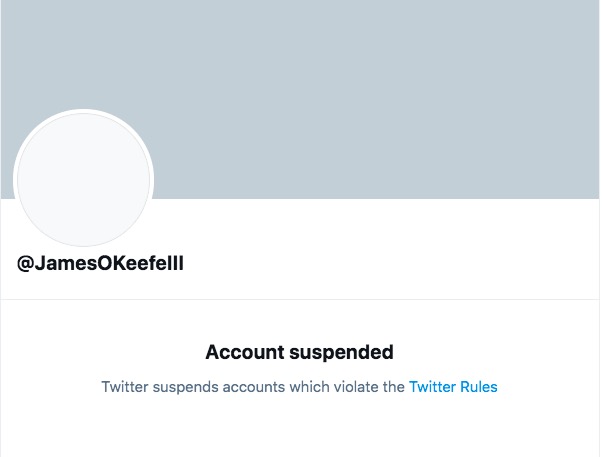Click the first word "Twitter" in the gray message
This screenshot has width=602, height=457.
click(125, 386)
